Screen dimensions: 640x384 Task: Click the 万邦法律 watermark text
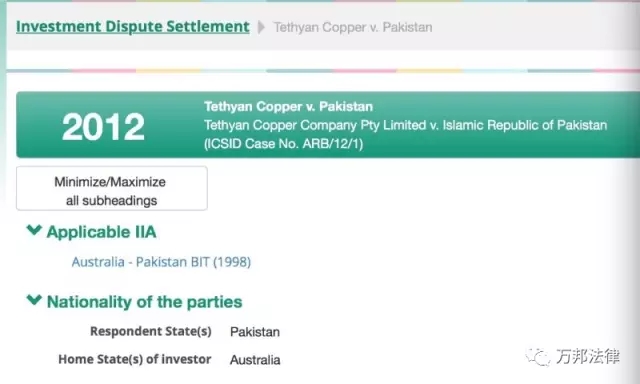point(588,357)
